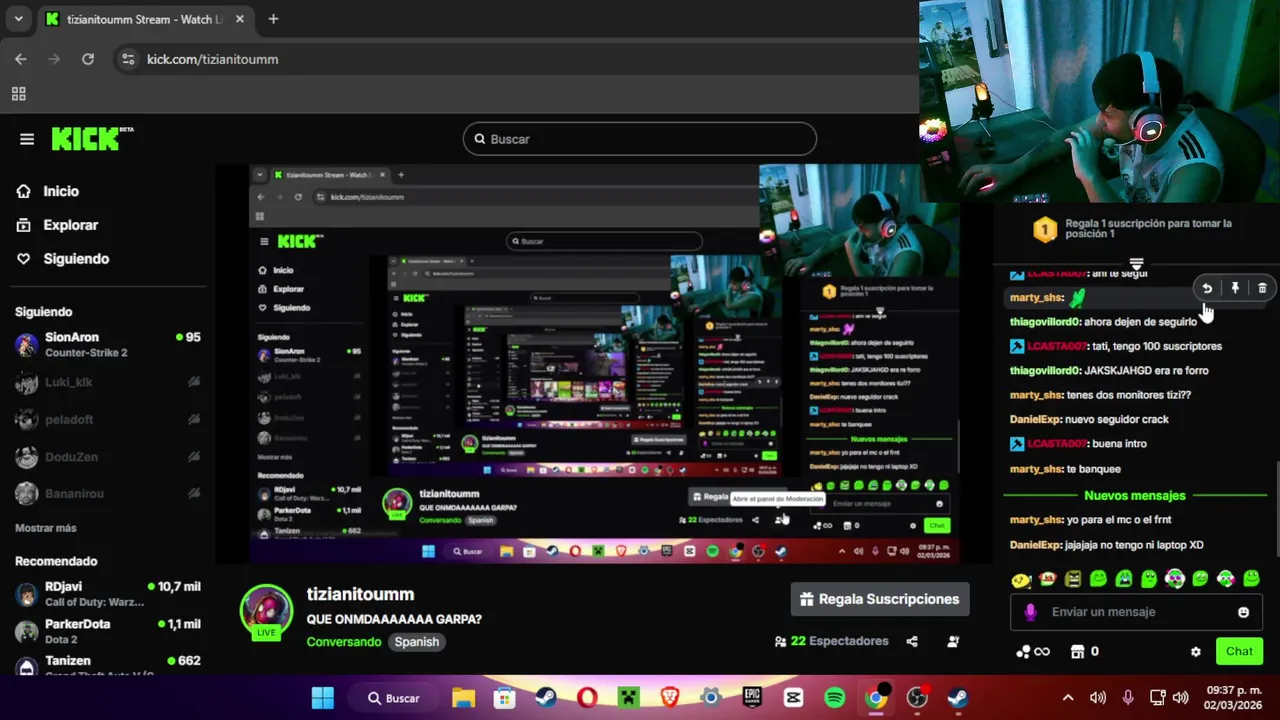1280x720 pixels.
Task: Click the tizianitoumm channel name
Action: point(360,594)
